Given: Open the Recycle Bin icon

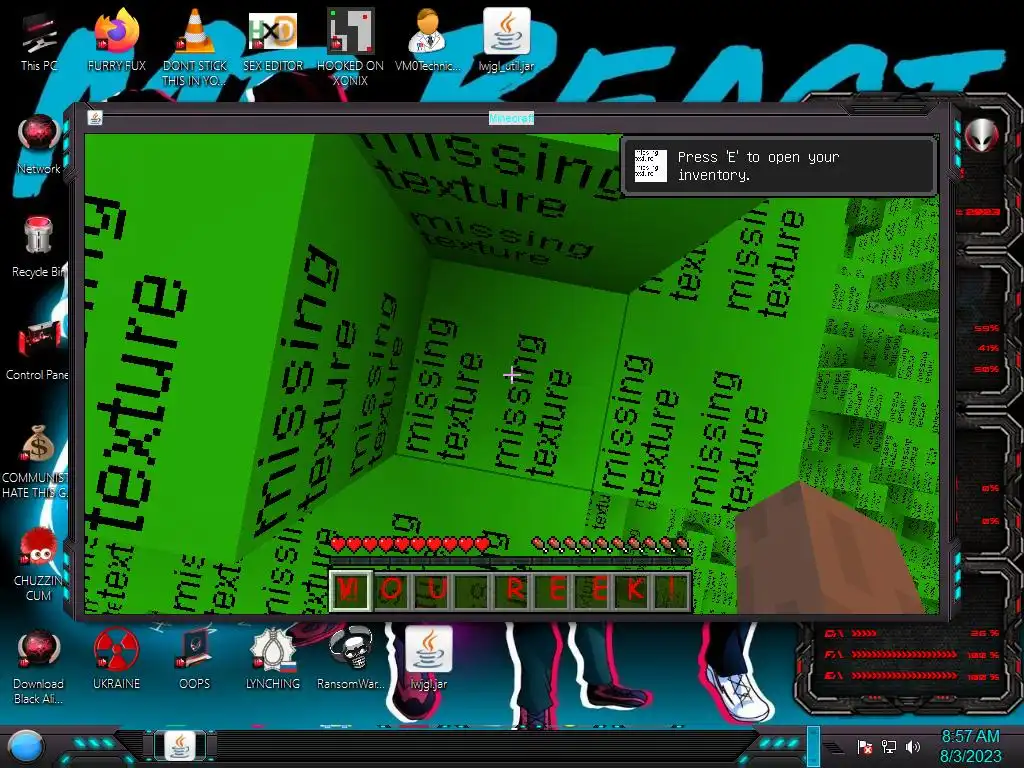Looking at the screenshot, I should coord(39,247).
